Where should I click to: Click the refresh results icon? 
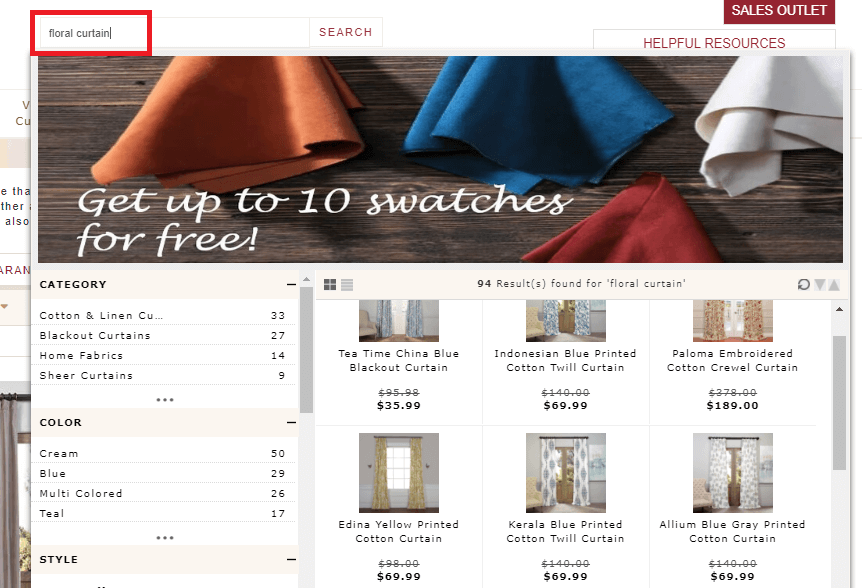click(804, 285)
